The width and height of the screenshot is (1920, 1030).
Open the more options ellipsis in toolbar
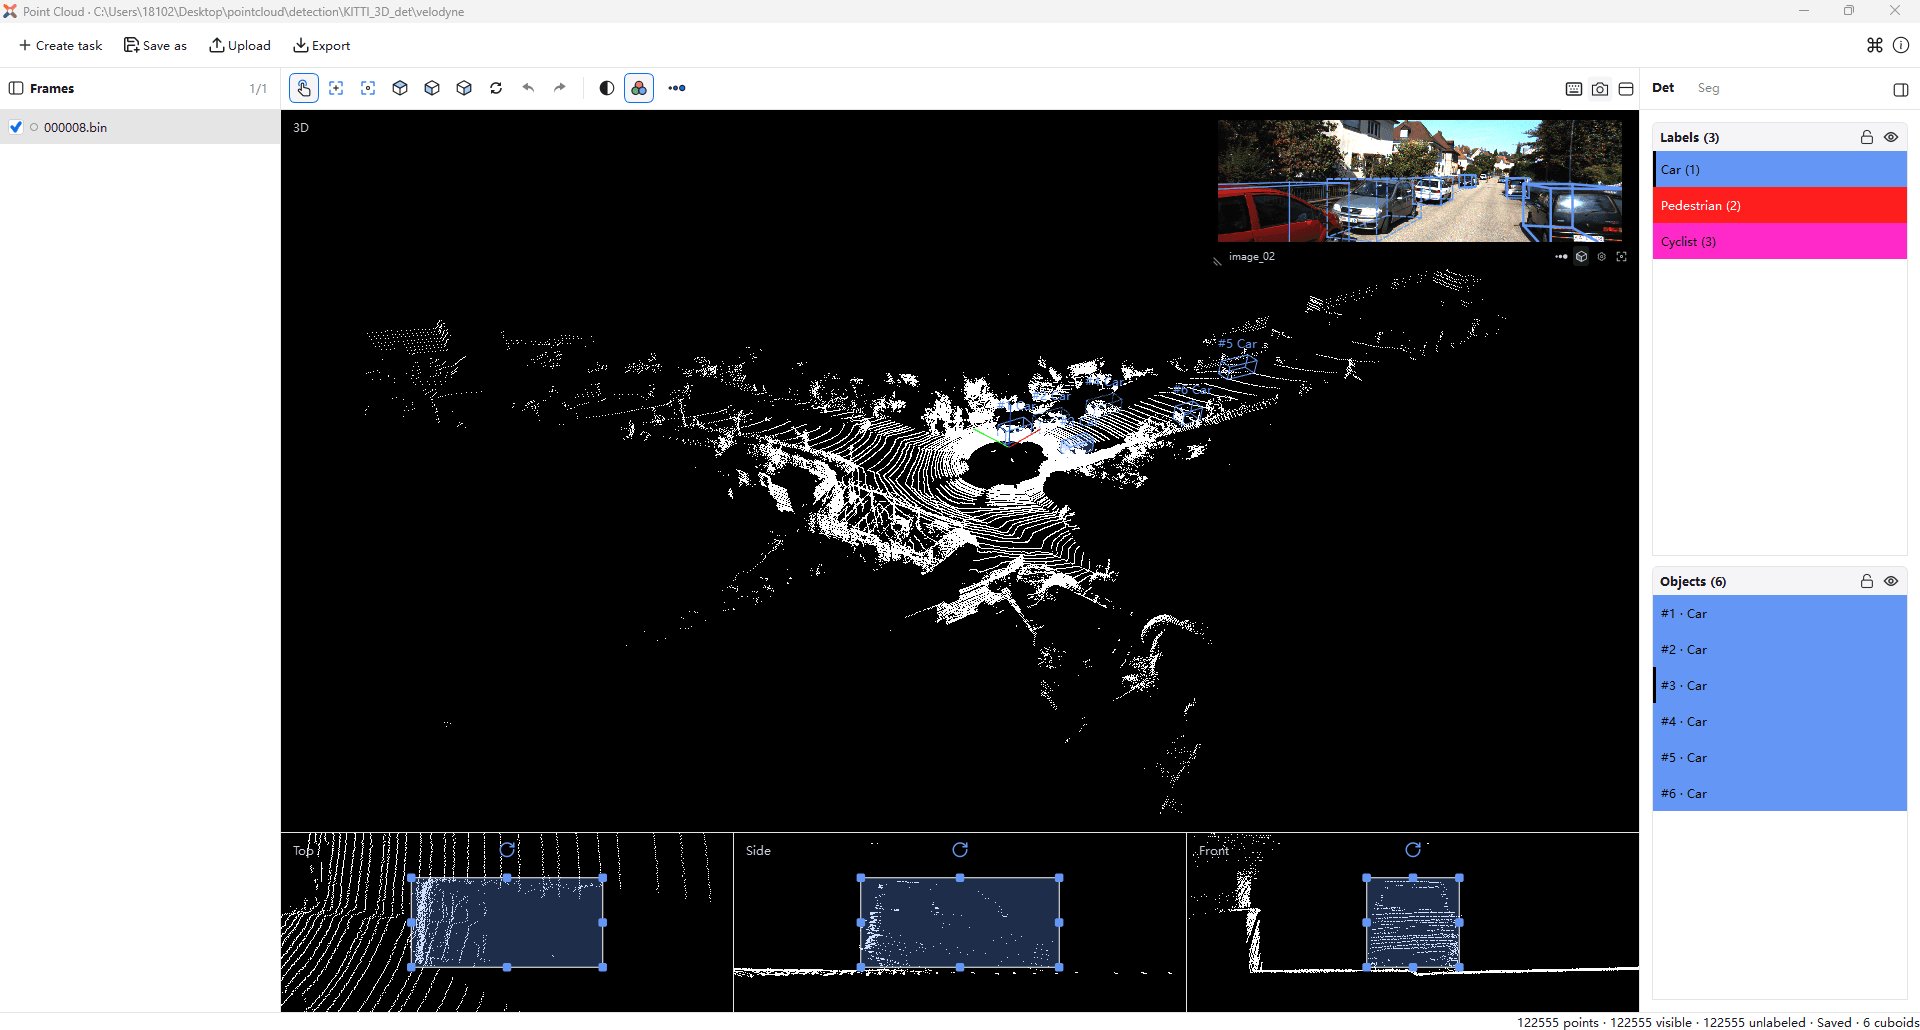click(x=677, y=88)
